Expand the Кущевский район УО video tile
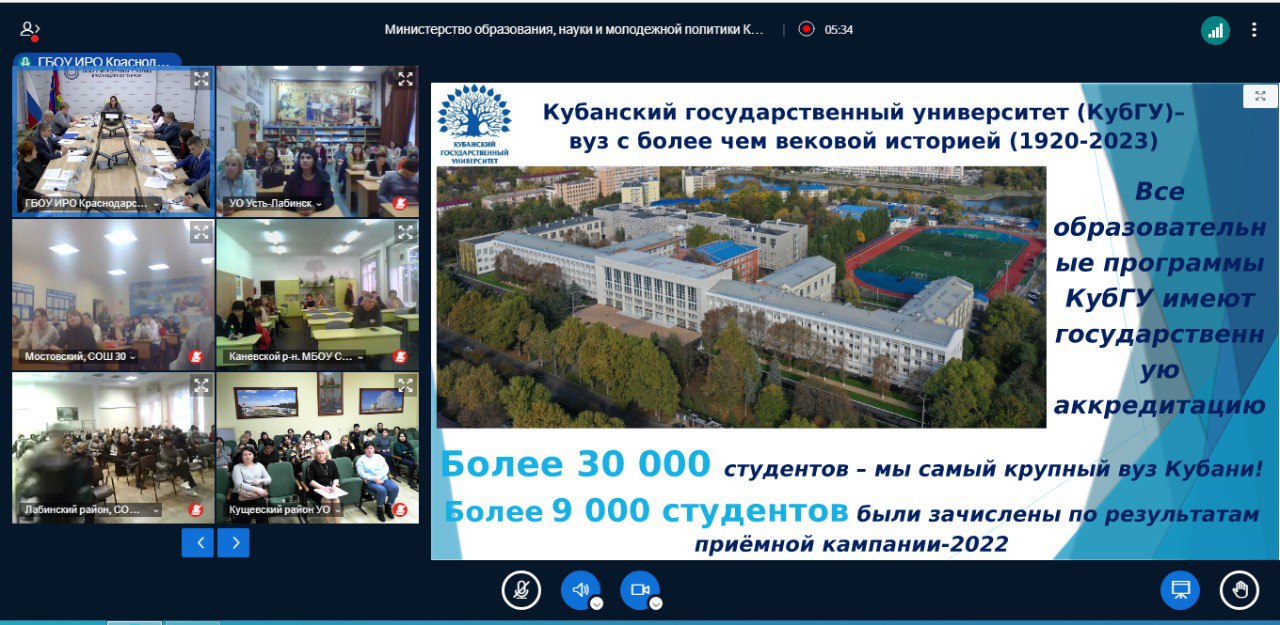The height and width of the screenshot is (625, 1280). click(x=405, y=385)
